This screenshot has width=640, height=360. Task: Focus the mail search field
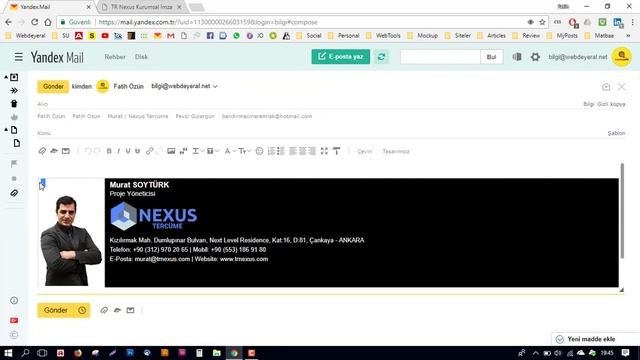point(440,57)
